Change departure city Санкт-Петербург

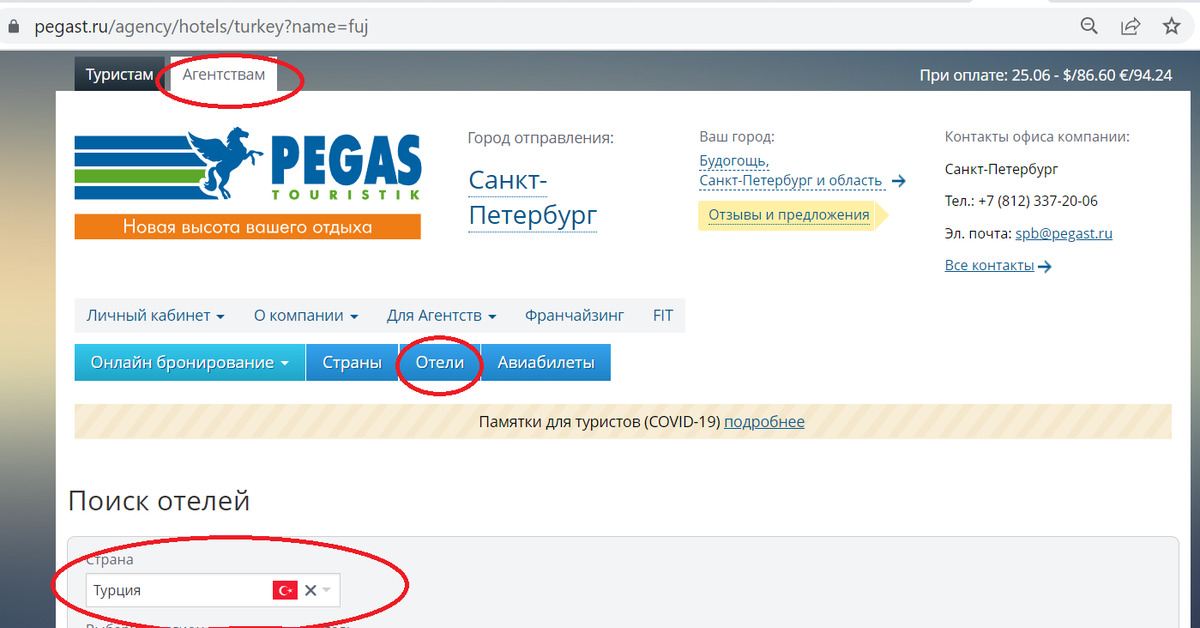pyautogui.click(x=532, y=197)
